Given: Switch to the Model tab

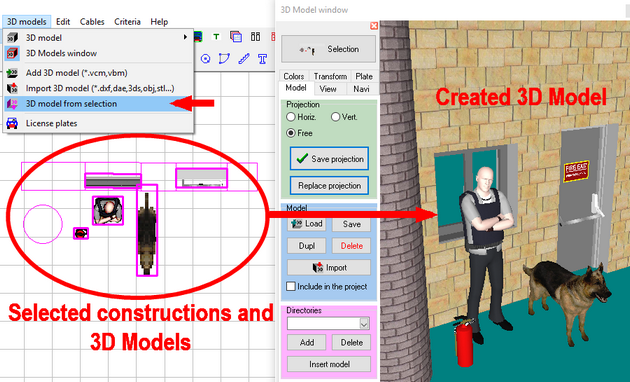Looking at the screenshot, I should click(x=296, y=88).
